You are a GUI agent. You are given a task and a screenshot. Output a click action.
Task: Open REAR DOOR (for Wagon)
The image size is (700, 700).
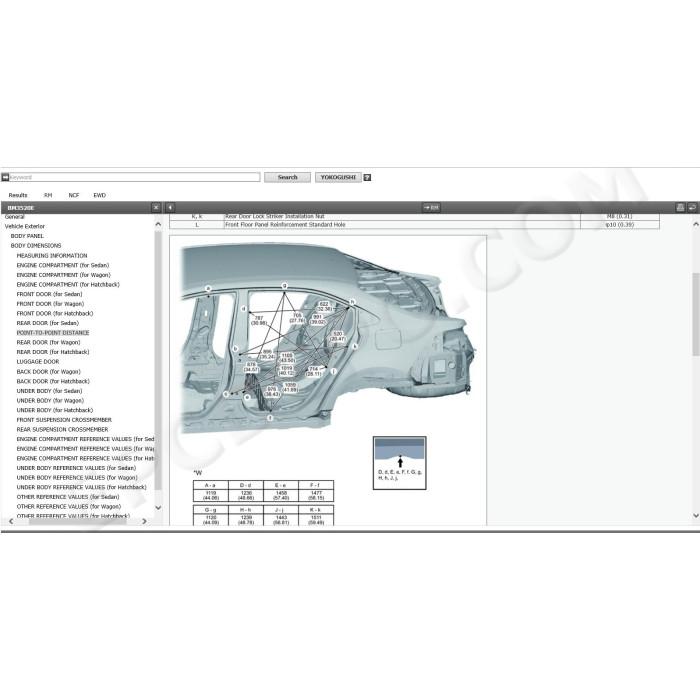point(48,342)
